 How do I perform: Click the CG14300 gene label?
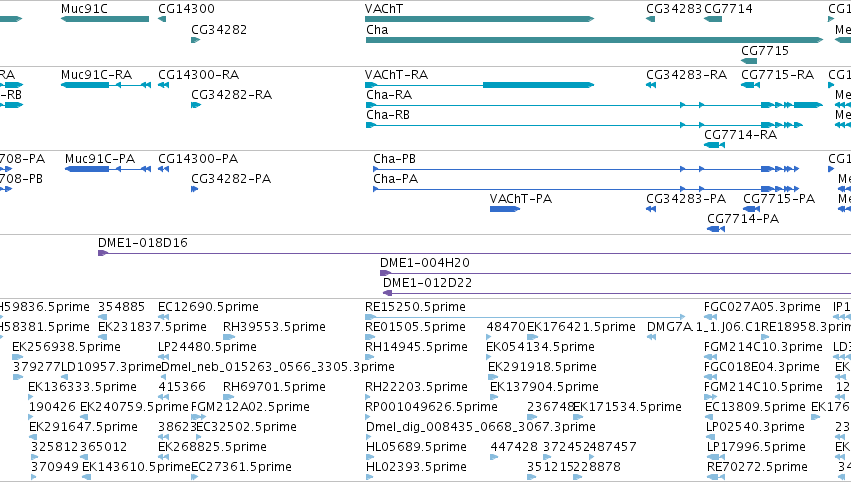186,9
